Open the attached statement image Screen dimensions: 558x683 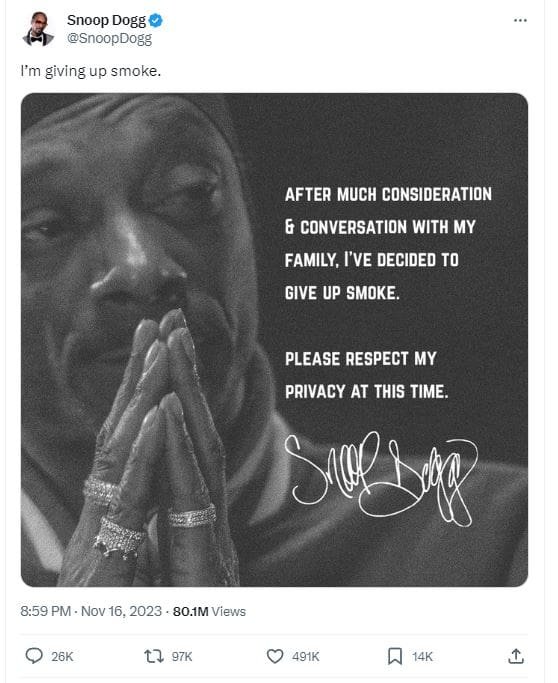(x=274, y=340)
